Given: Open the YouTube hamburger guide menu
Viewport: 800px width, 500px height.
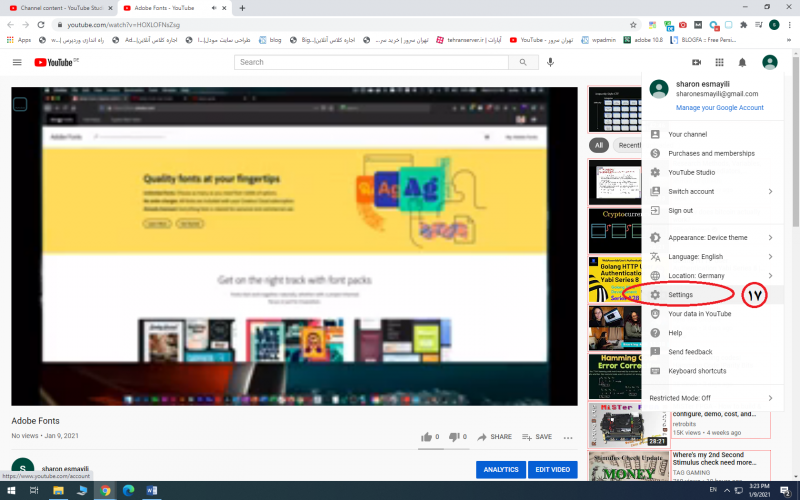Looking at the screenshot, I should (17, 62).
